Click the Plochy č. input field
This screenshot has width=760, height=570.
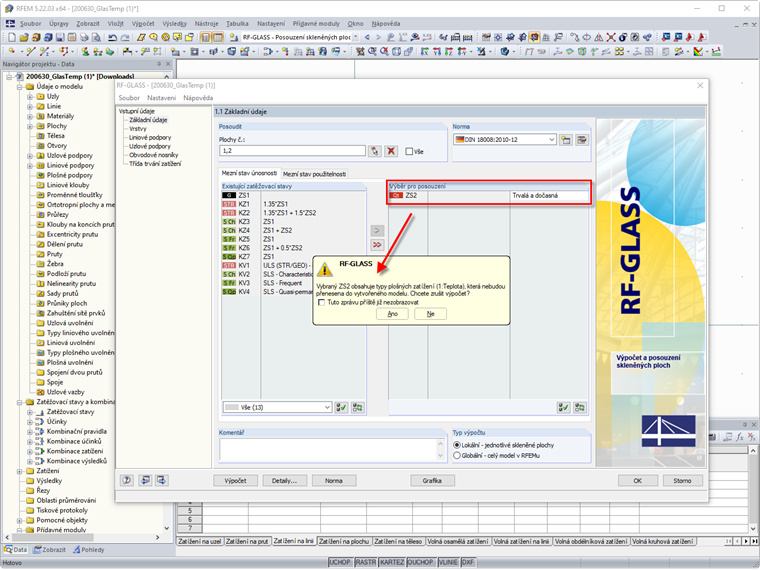[292, 151]
